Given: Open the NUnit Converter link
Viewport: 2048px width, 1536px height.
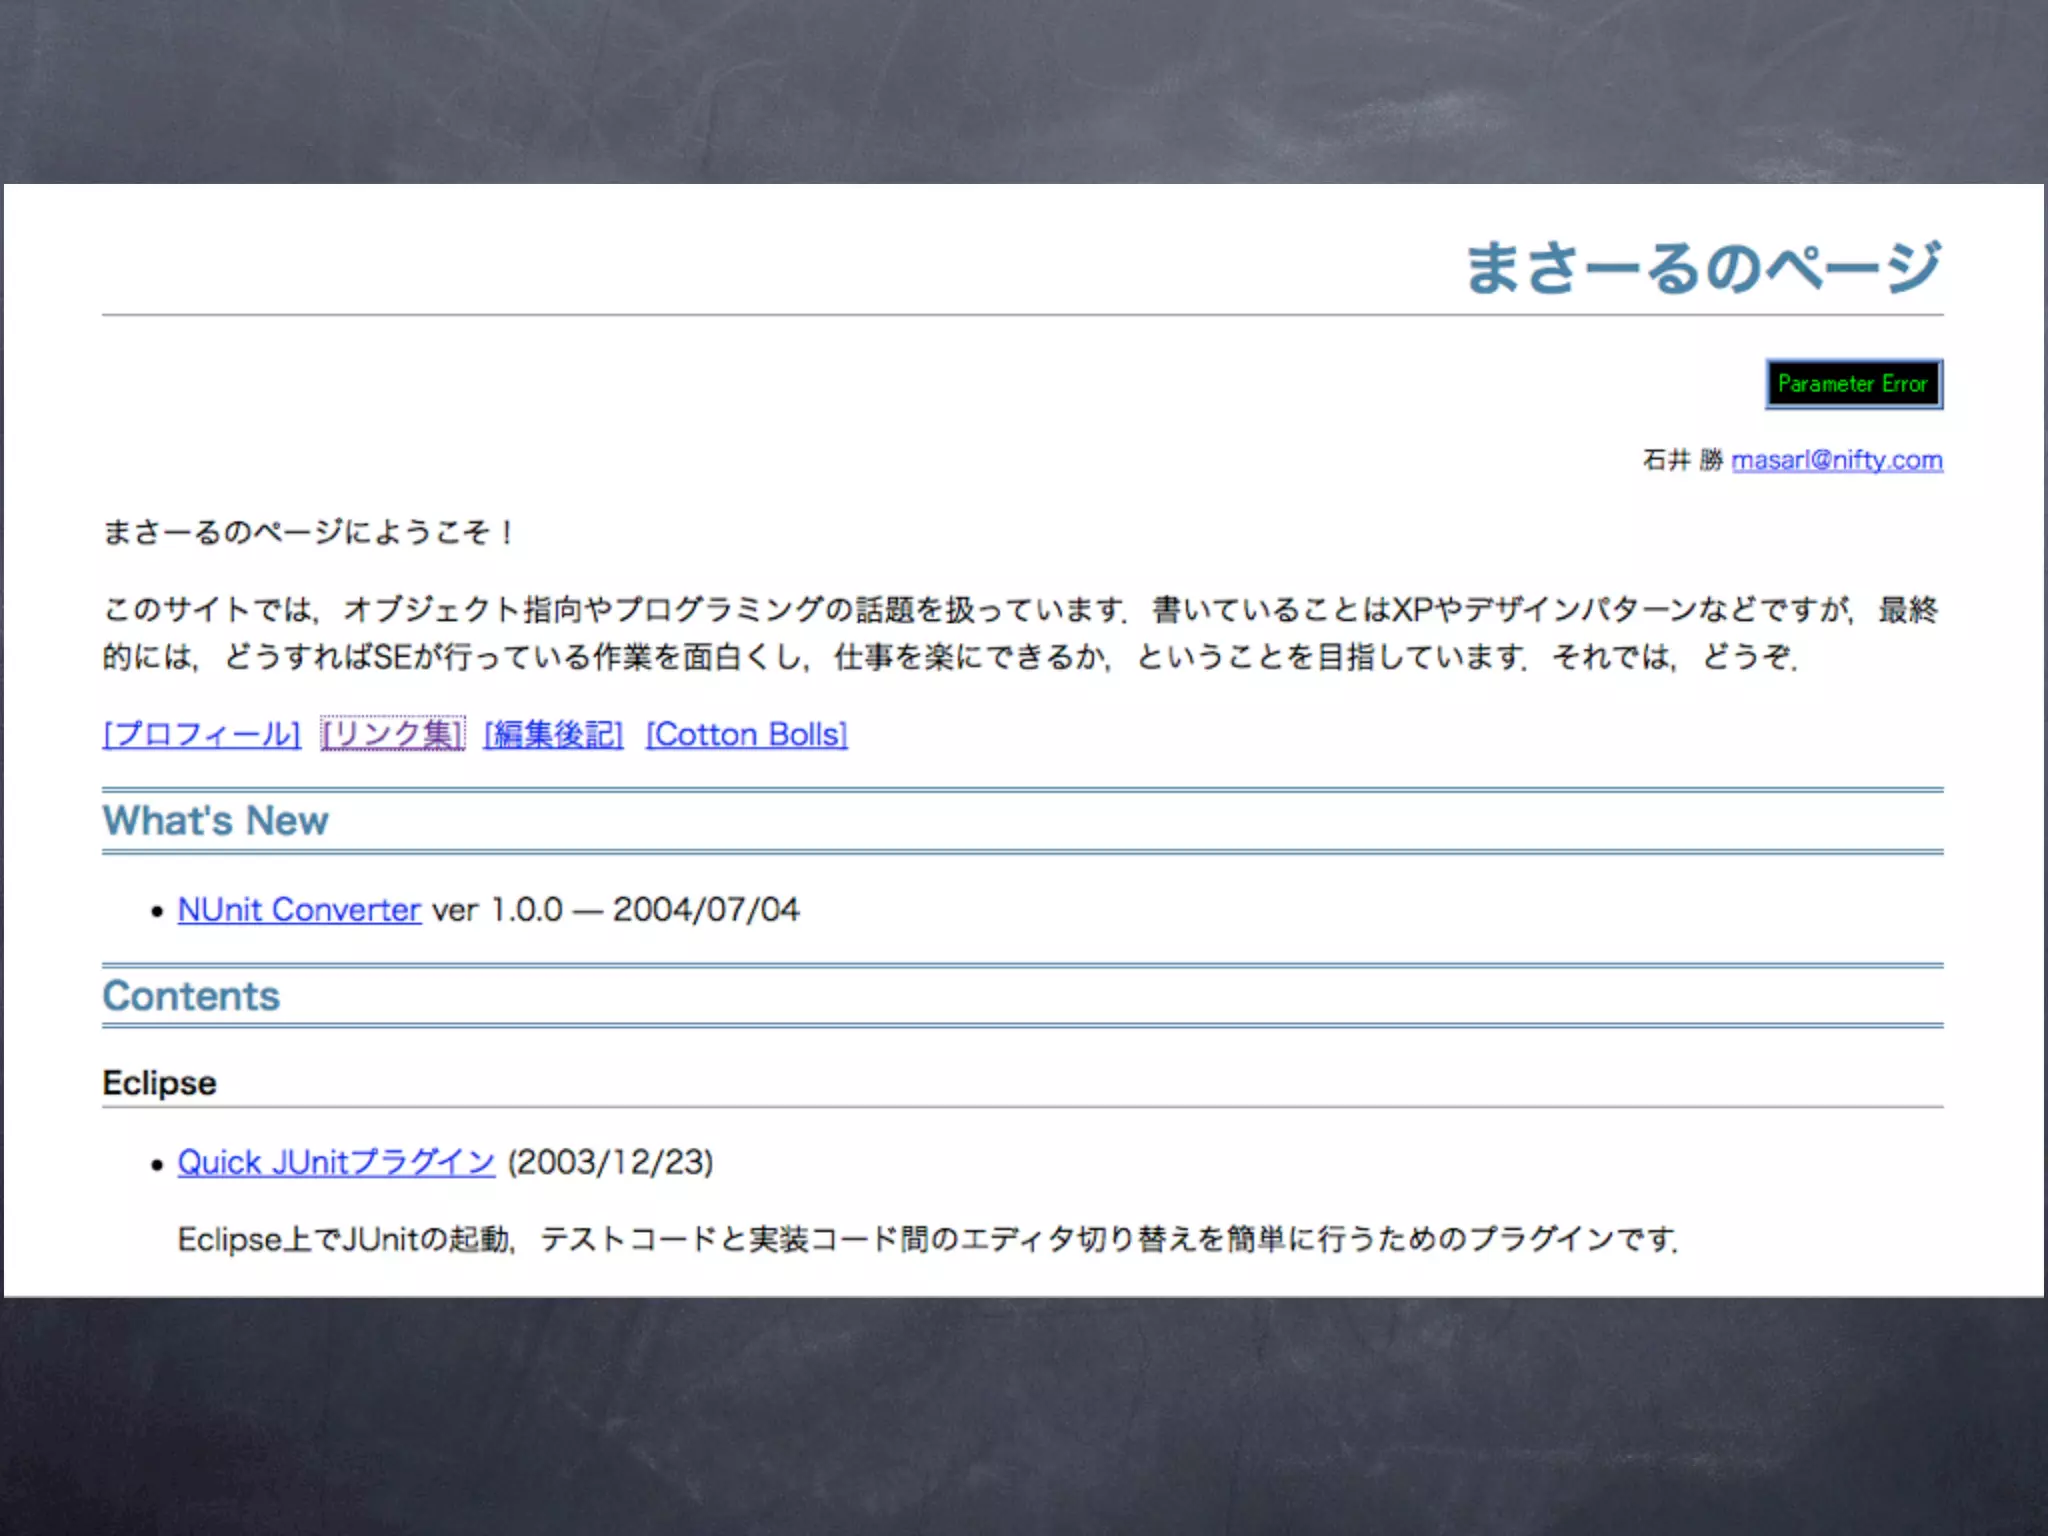Looking at the screenshot, I should pos(299,910).
